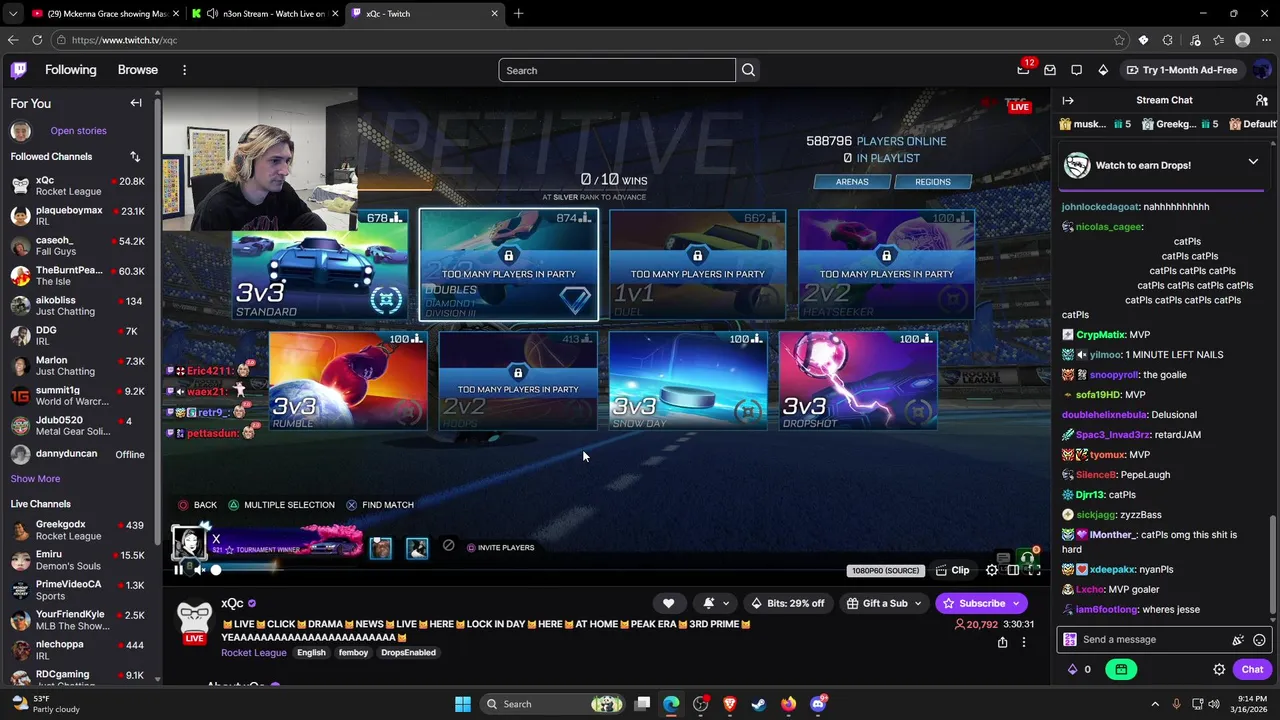Viewport: 1280px width, 720px height.
Task: Switch to the n3on Stream browser tab
Action: click(x=265, y=13)
